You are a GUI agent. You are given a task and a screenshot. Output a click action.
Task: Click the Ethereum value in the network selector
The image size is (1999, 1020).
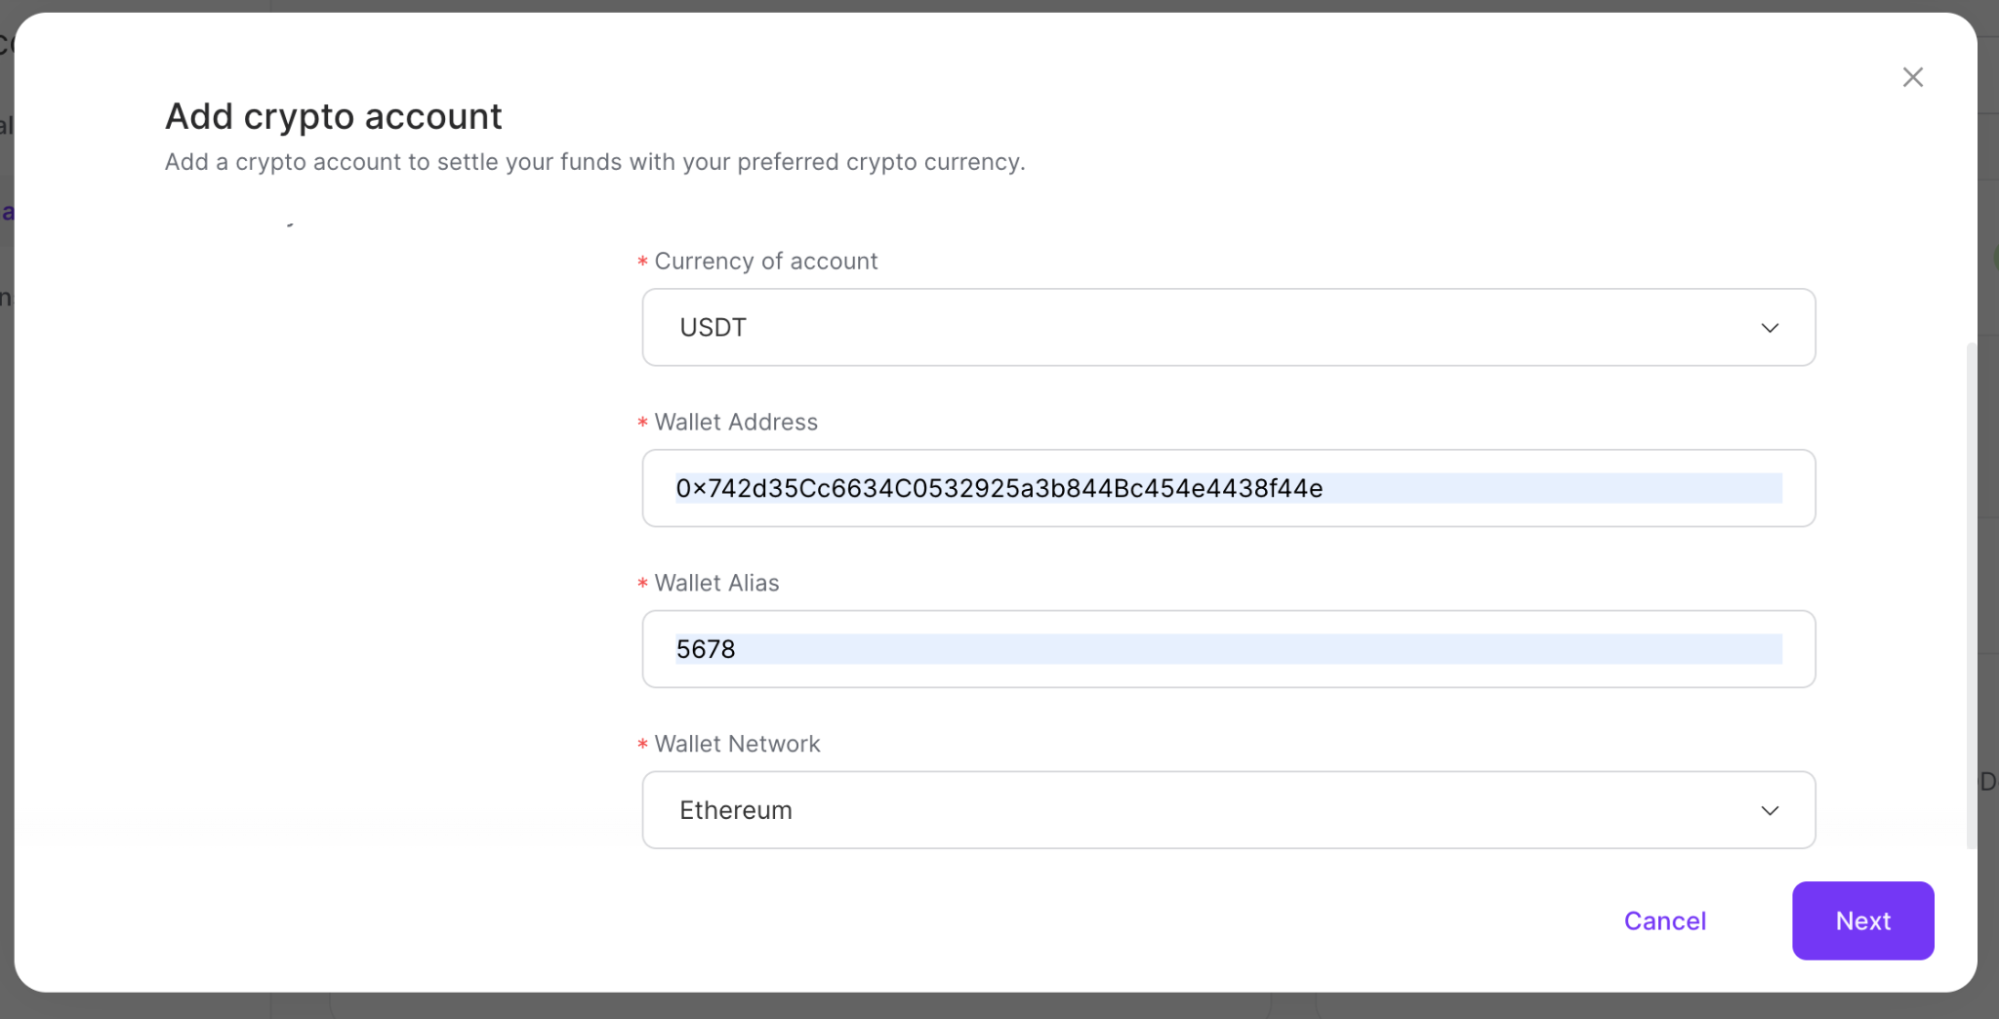coord(735,810)
